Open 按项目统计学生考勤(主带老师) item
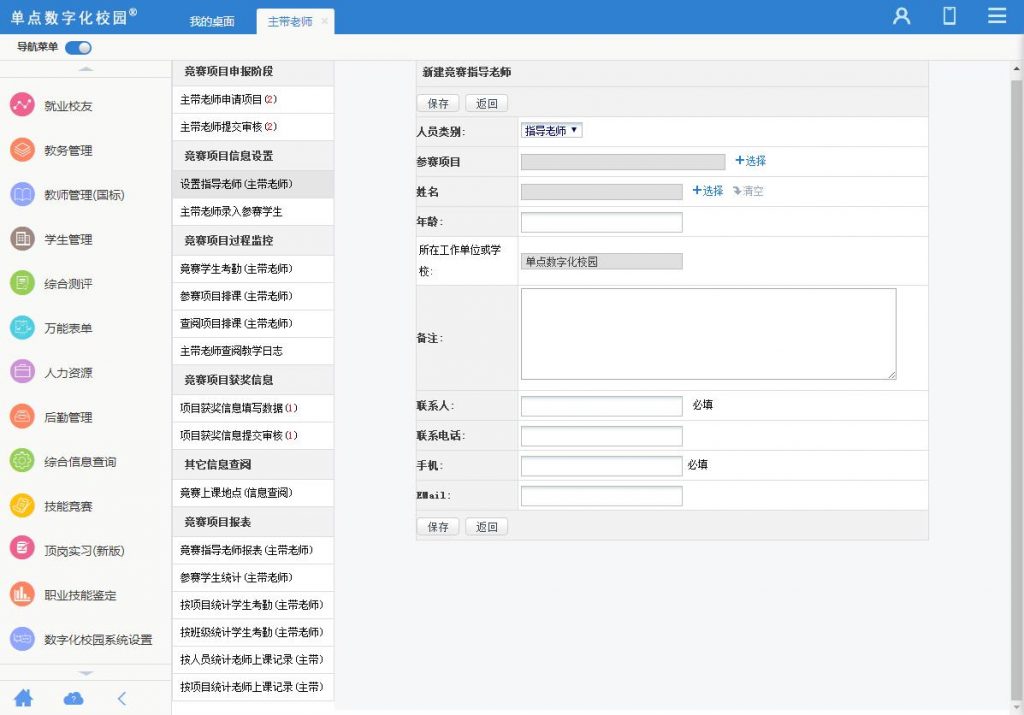The height and width of the screenshot is (715, 1024). tap(253, 605)
